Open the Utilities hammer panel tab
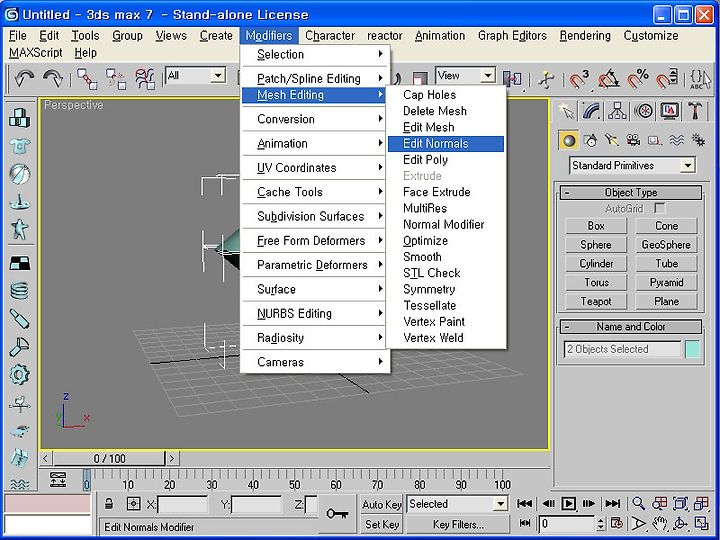 (695, 111)
